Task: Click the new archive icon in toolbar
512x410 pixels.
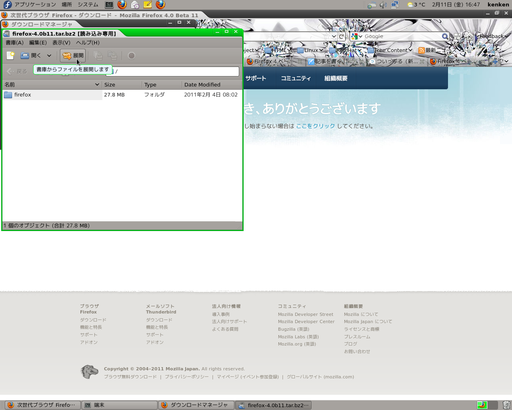Action: (x=11, y=56)
